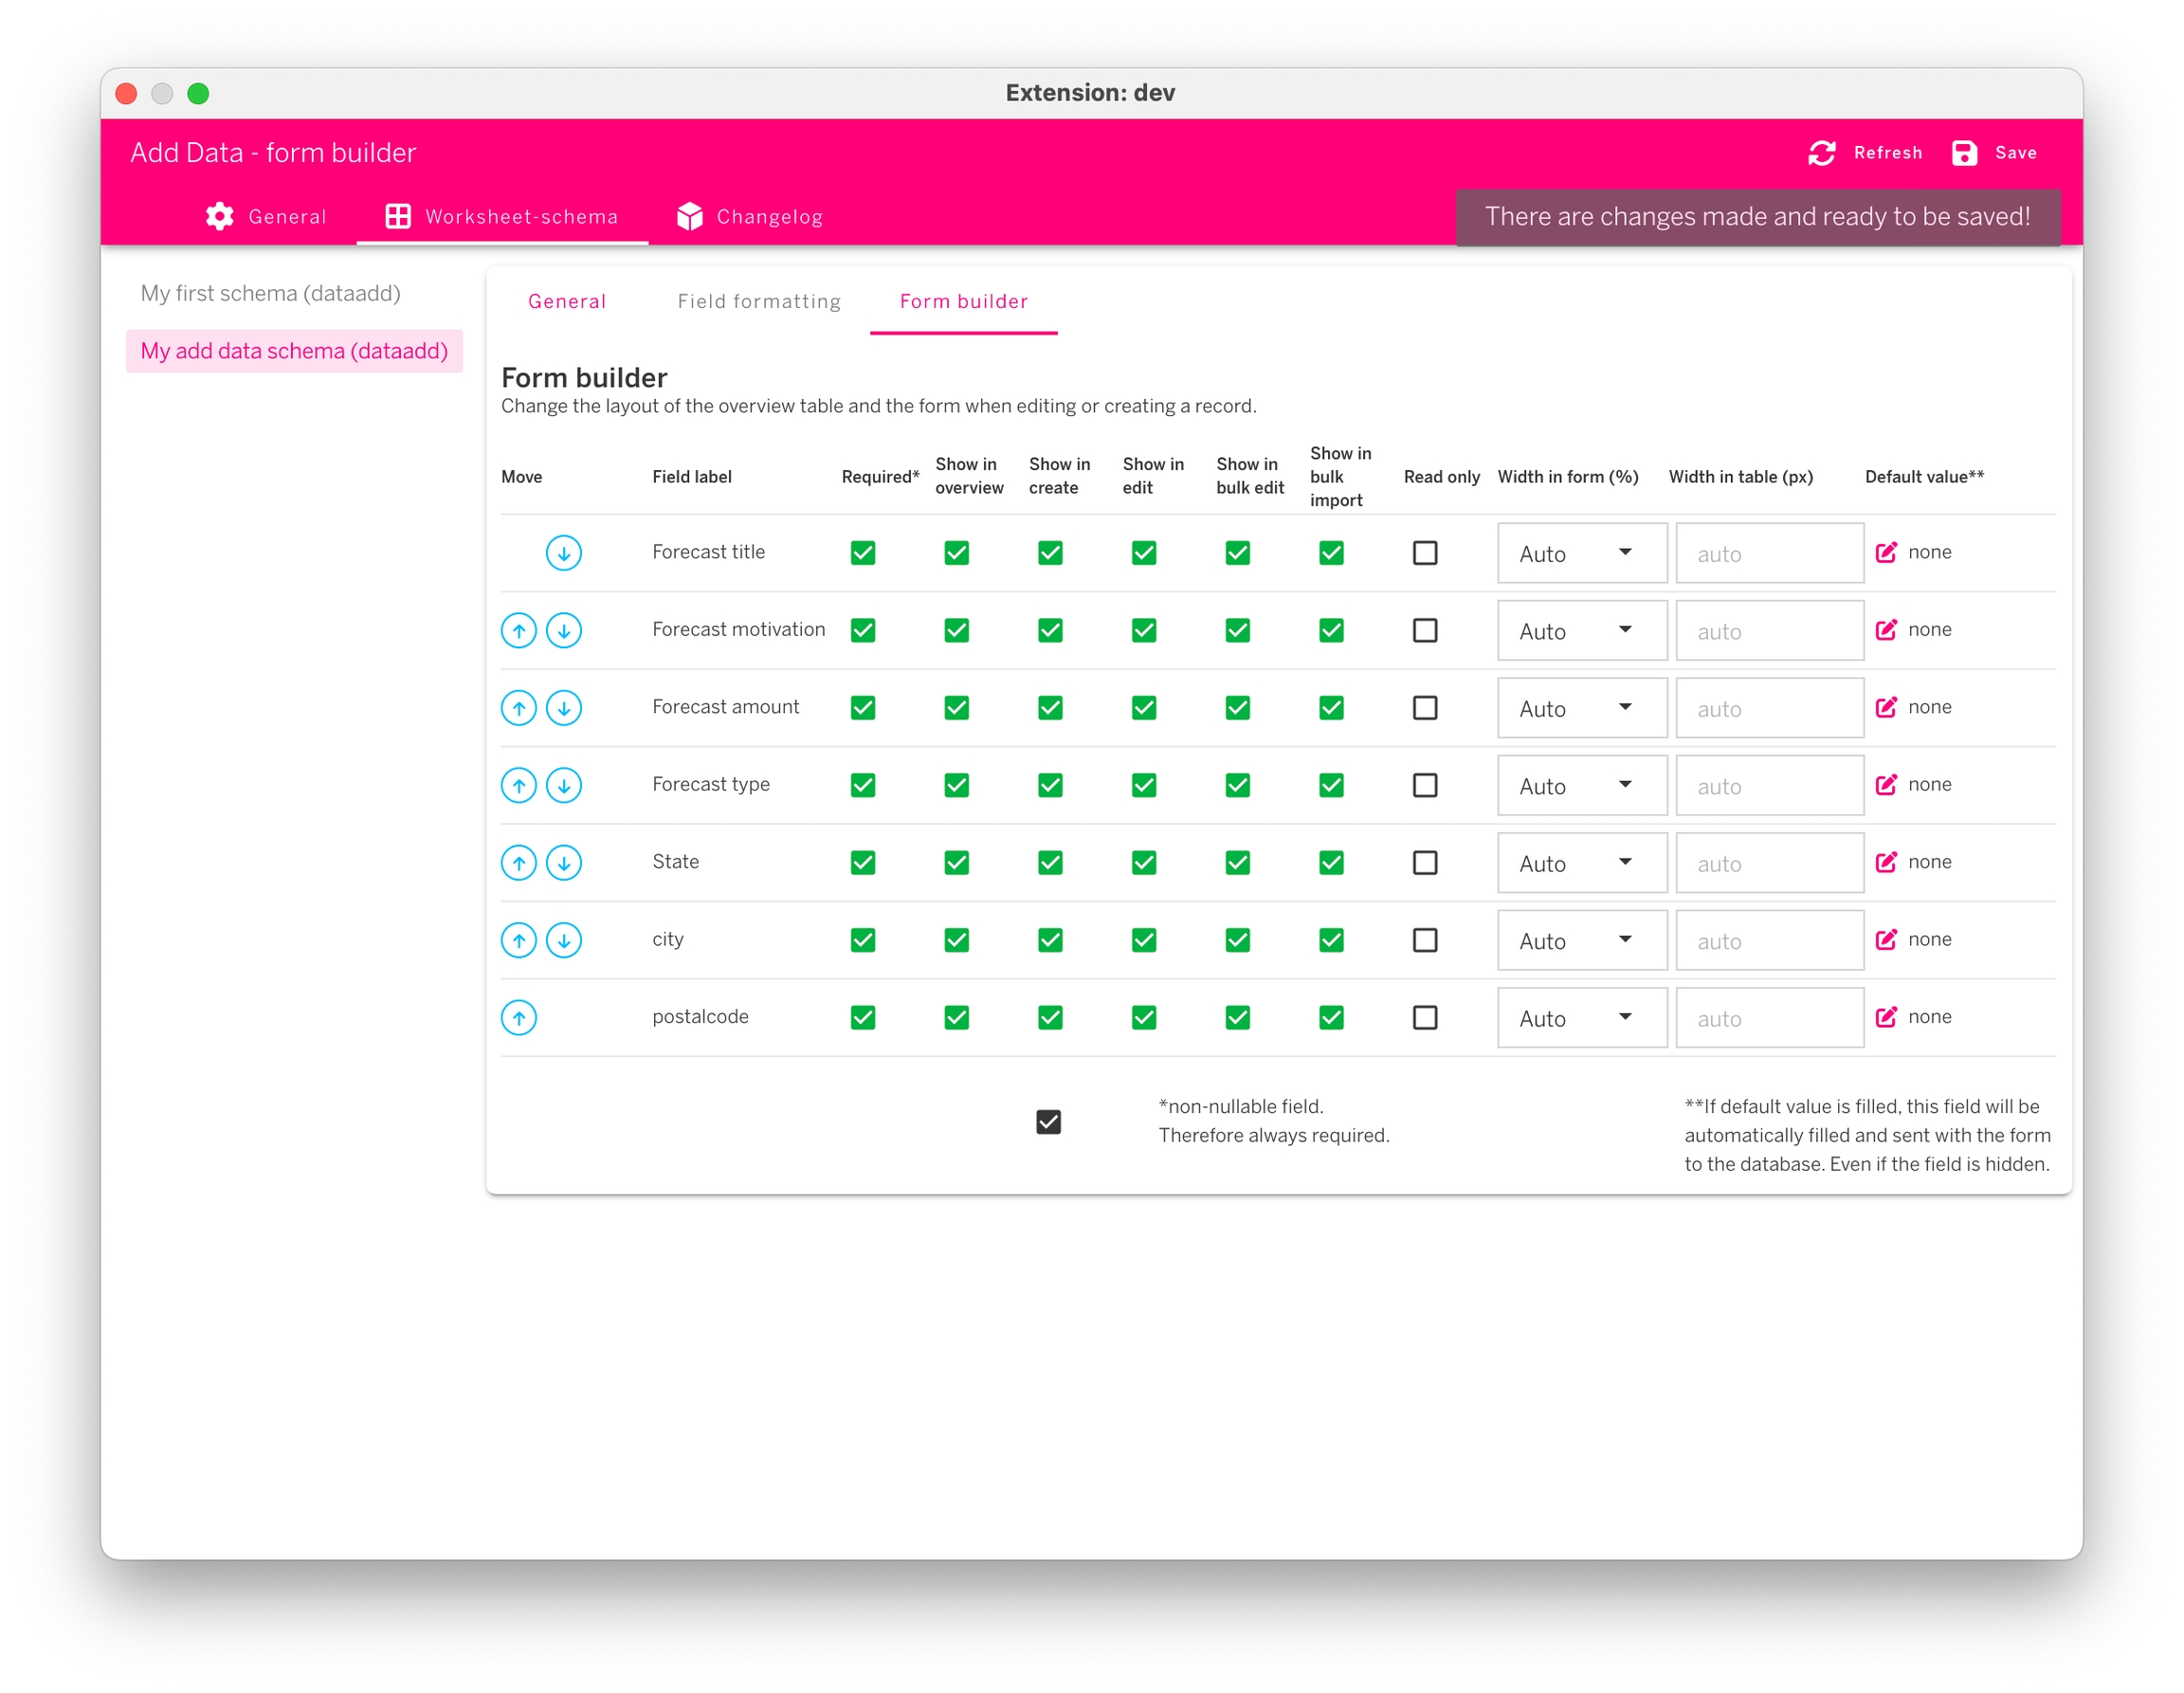The image size is (2184, 1693).
Task: Edit default value for Forecast type
Action: click(1886, 785)
